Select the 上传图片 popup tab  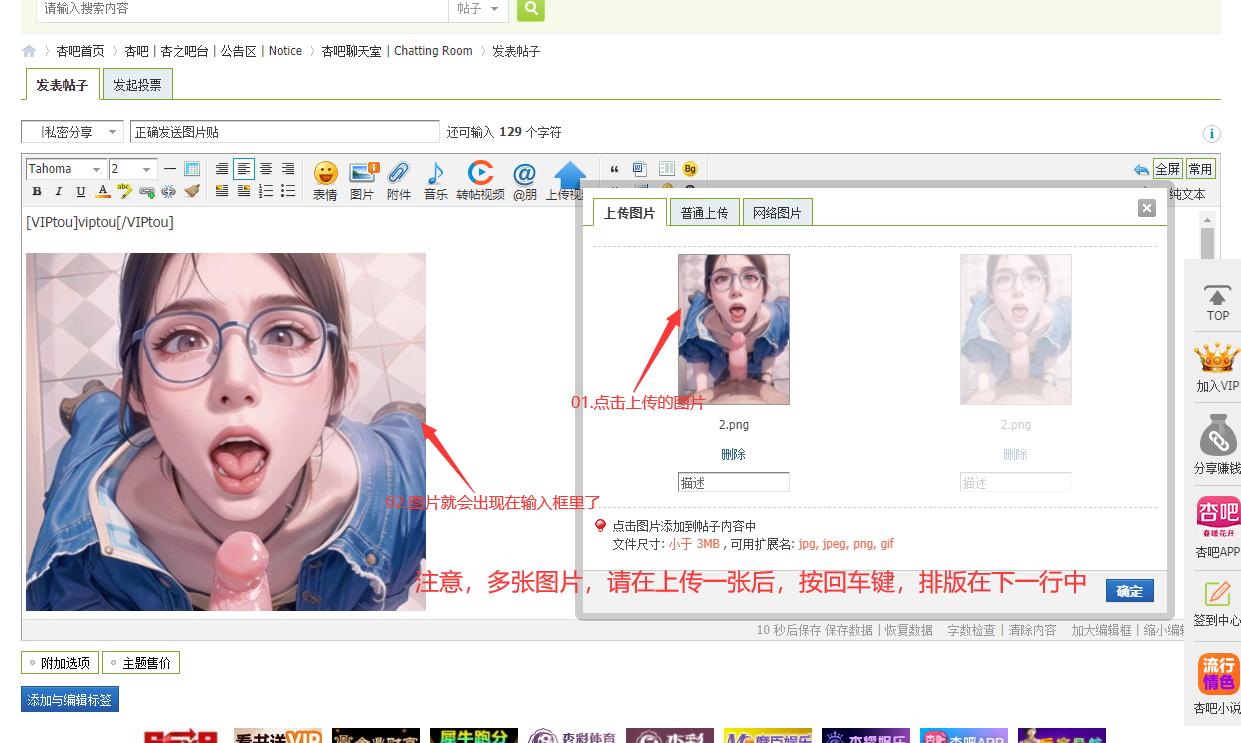629,213
